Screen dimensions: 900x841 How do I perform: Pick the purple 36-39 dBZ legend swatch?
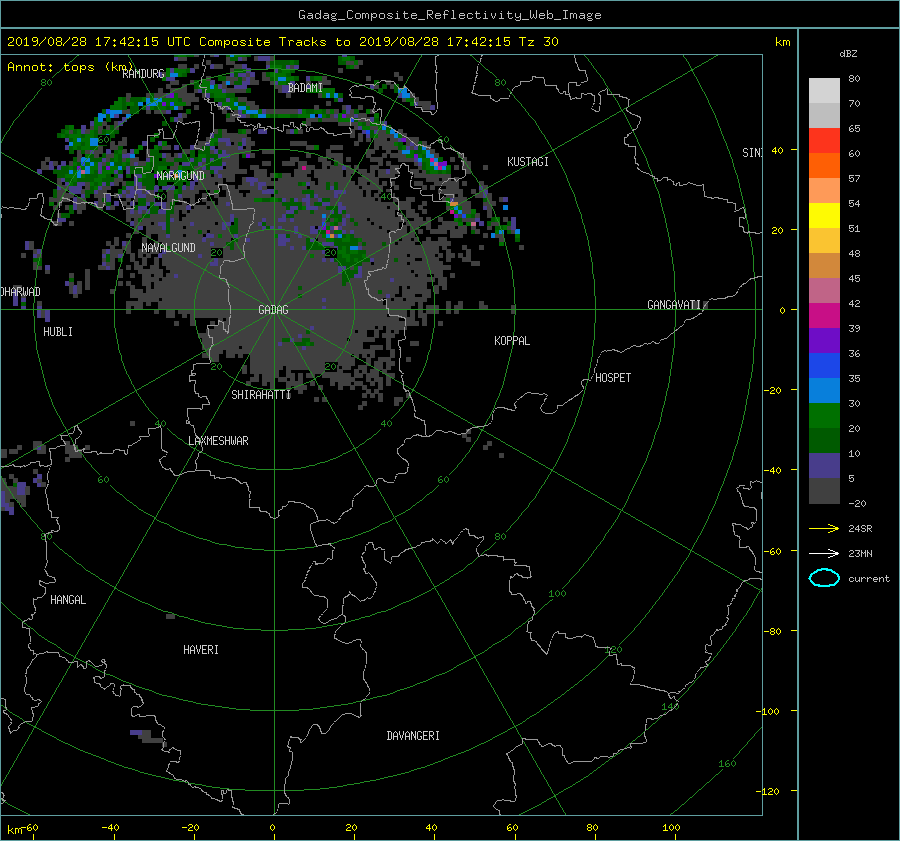pos(824,341)
